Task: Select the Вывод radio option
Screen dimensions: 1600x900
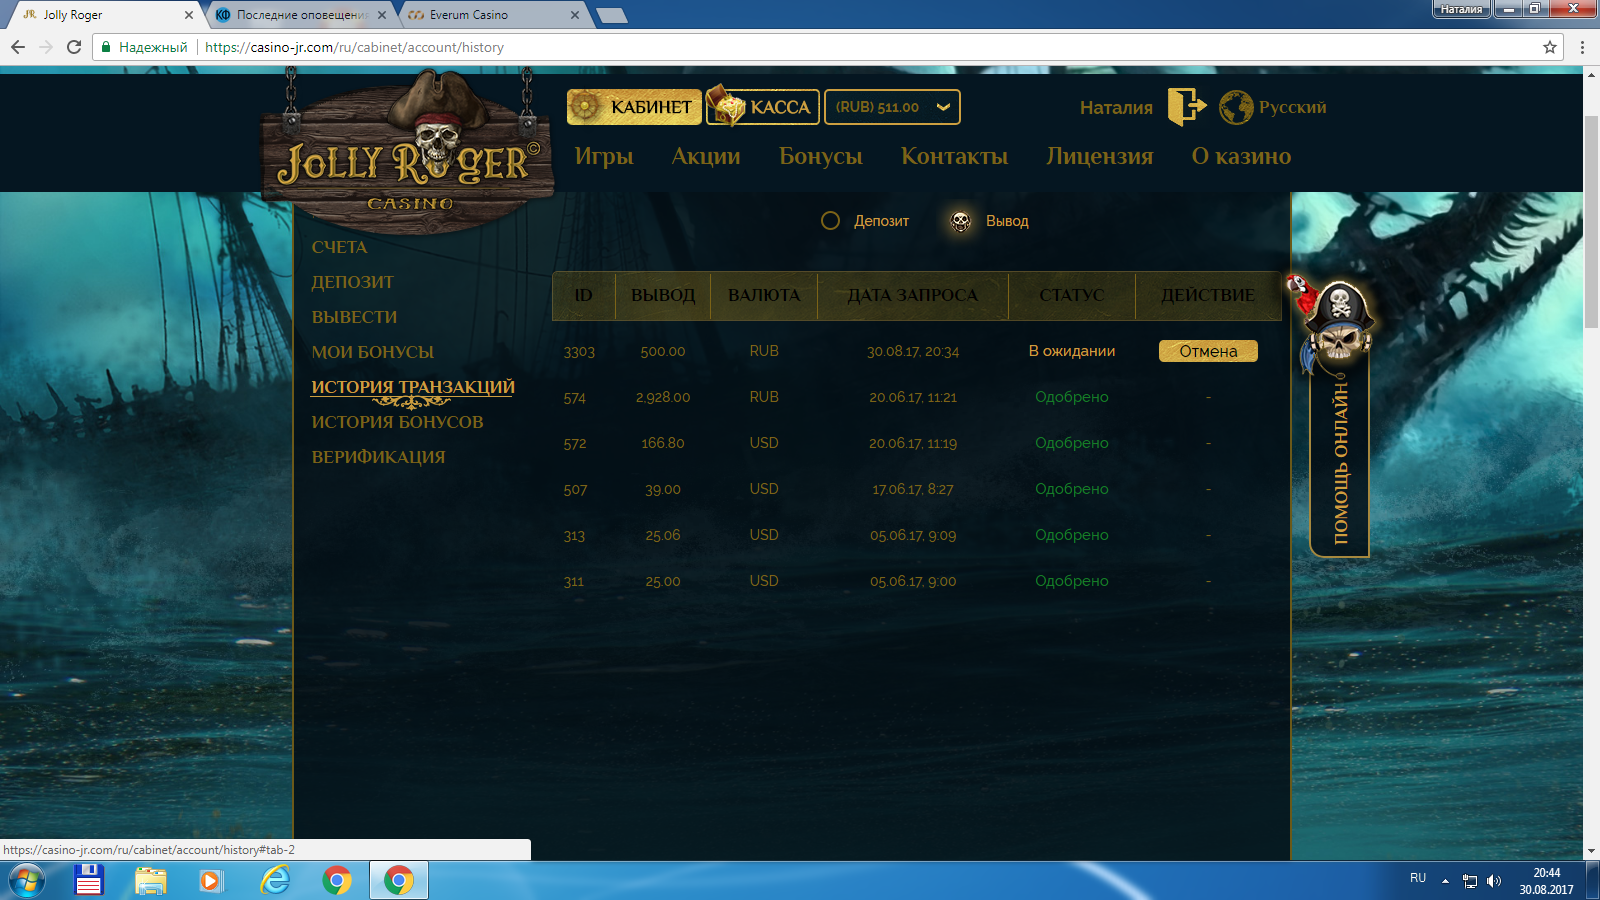Action: coord(960,221)
